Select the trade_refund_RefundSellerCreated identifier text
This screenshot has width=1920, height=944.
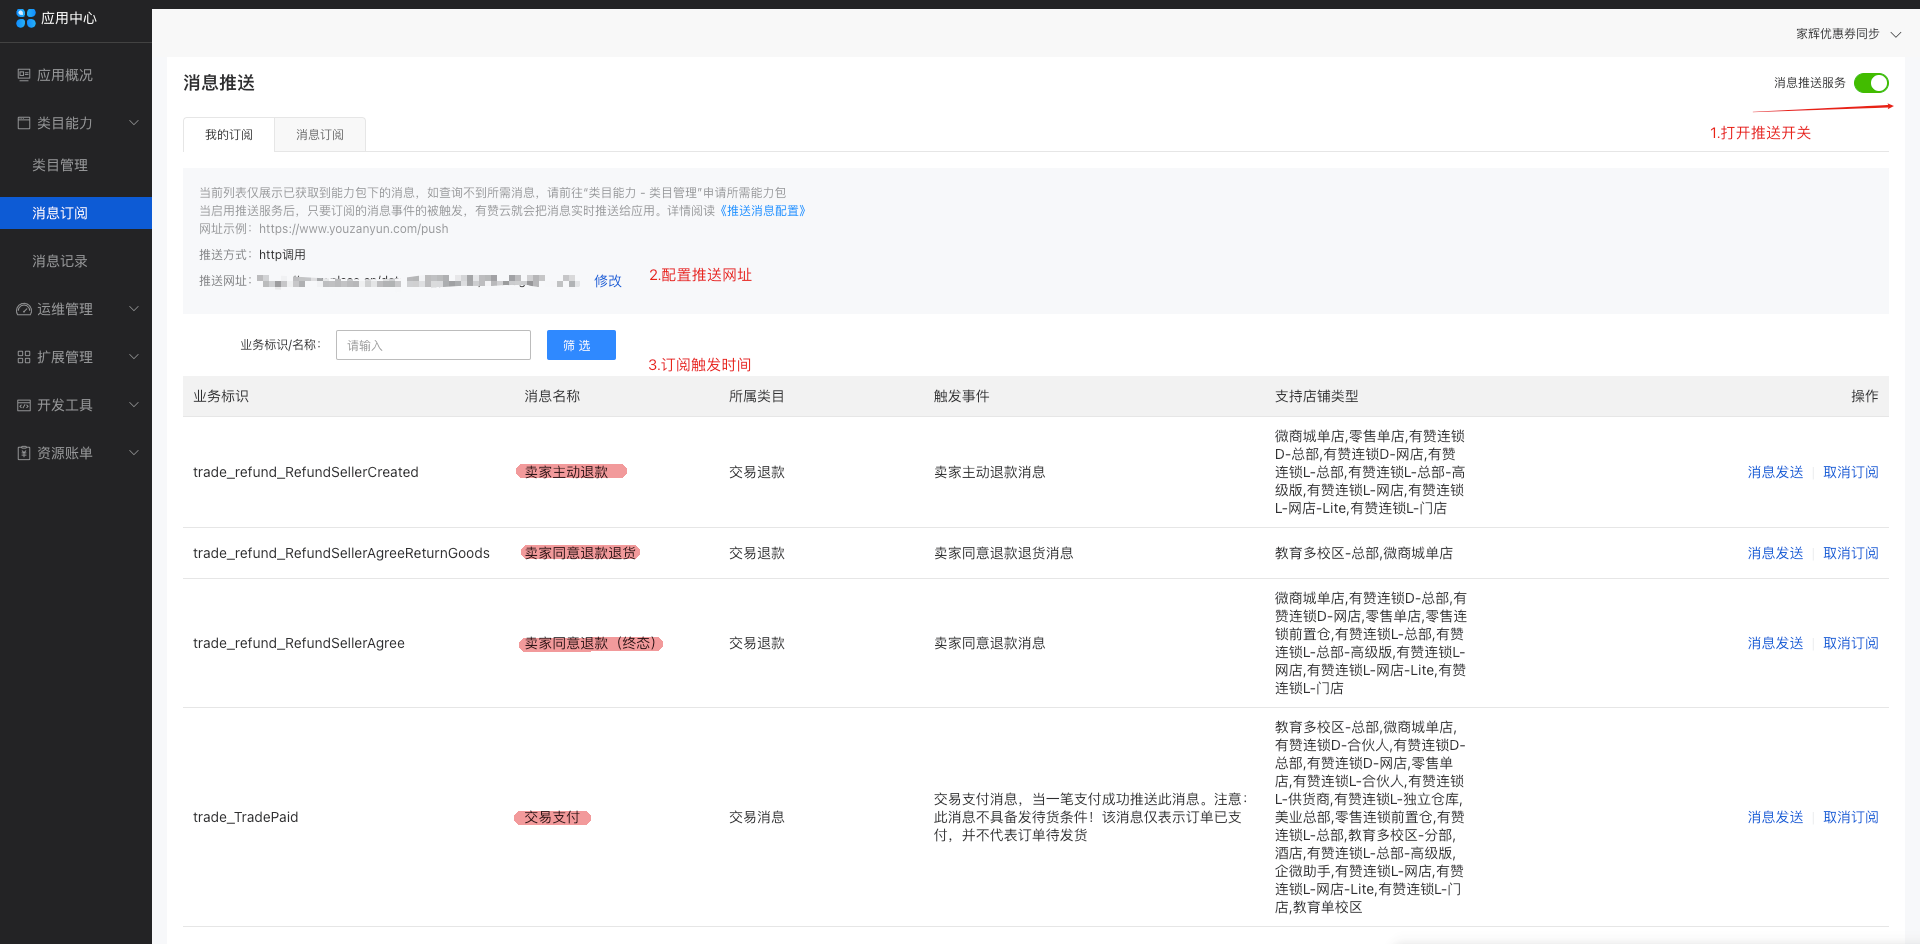pyautogui.click(x=306, y=472)
